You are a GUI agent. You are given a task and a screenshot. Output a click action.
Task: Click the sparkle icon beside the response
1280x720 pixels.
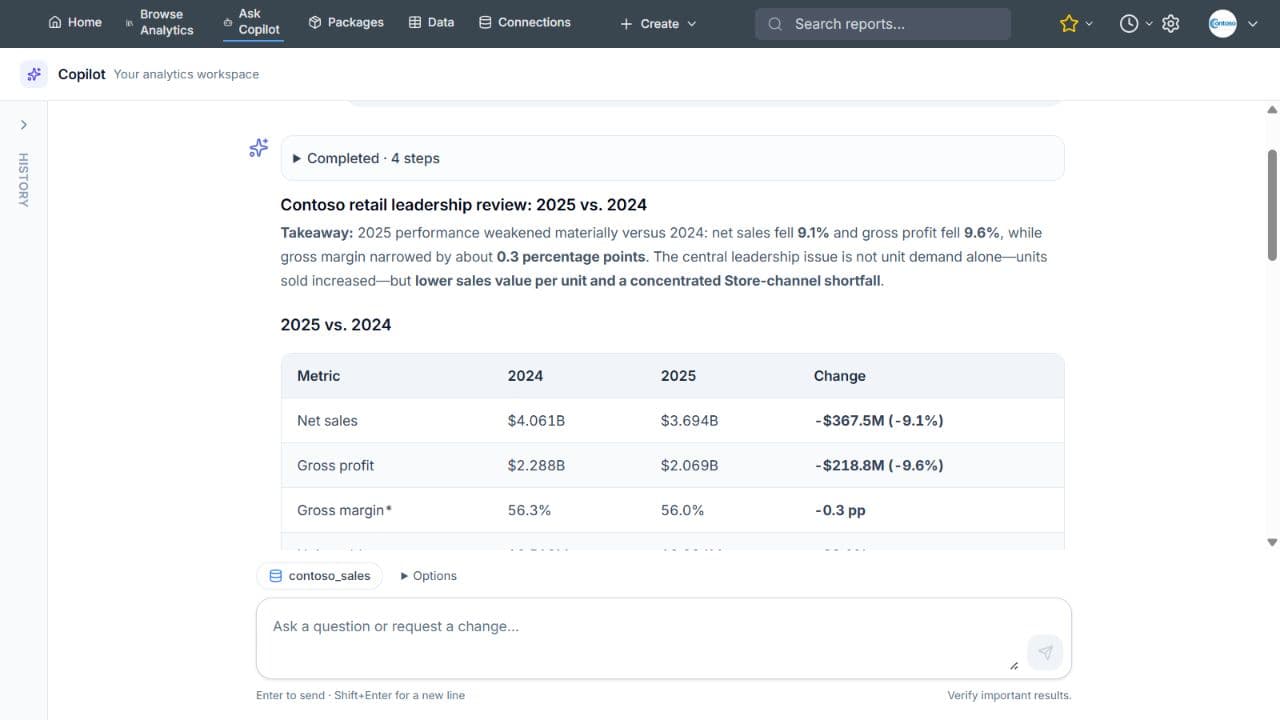pyautogui.click(x=258, y=148)
